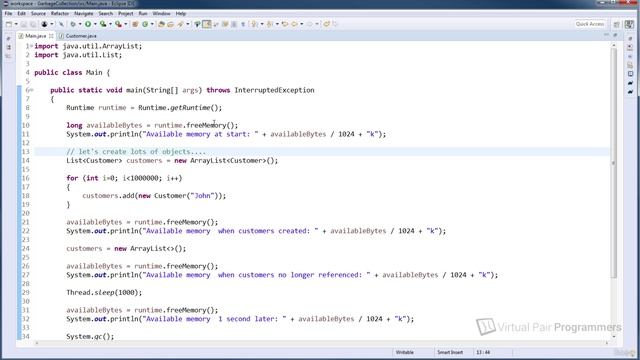Toggle the icon left of highlighted toolbar toggle

(x=198, y=24)
